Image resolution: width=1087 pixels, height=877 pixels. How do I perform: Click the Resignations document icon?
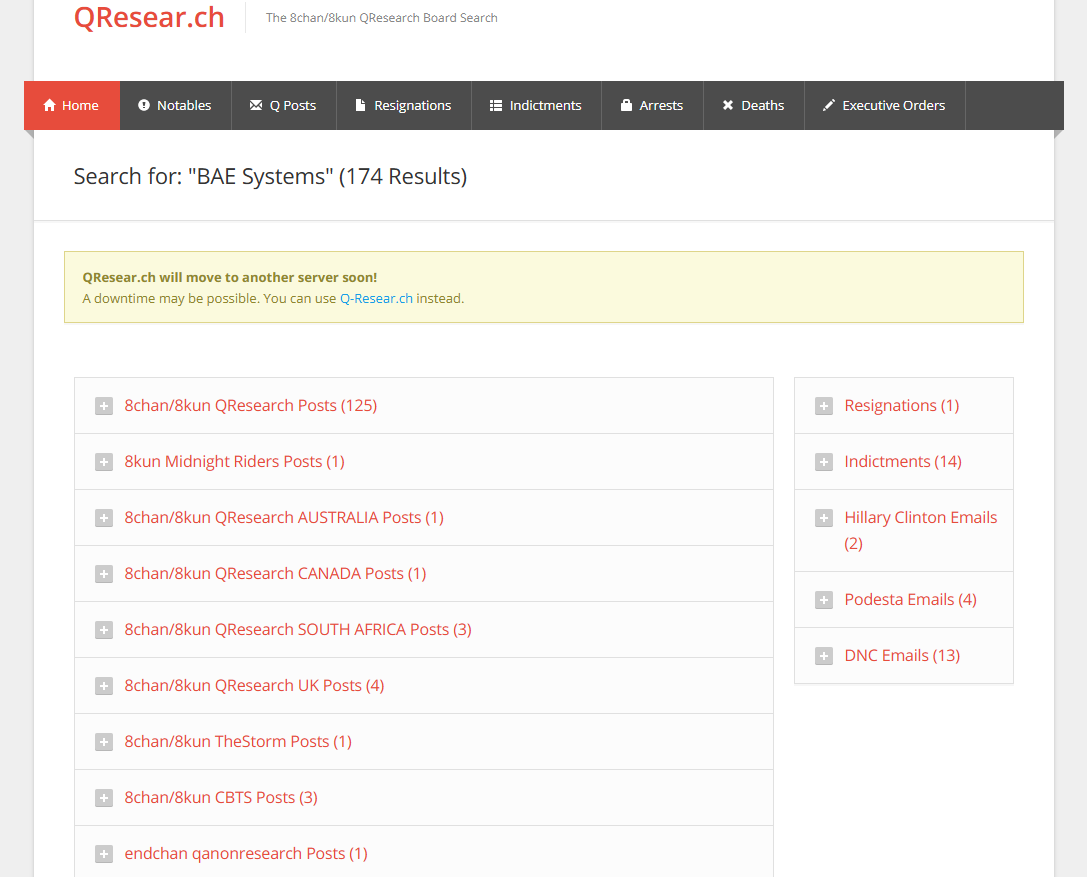360,105
